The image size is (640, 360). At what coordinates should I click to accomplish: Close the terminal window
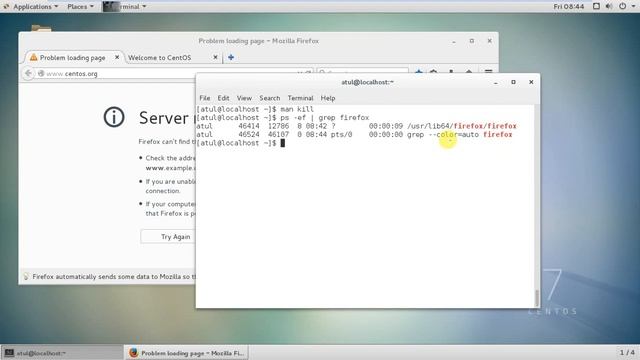tap(531, 82)
